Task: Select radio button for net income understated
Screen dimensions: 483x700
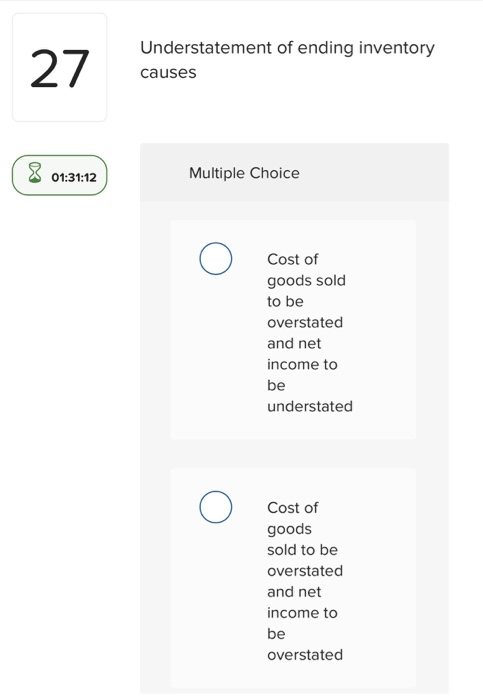Action: (x=216, y=258)
